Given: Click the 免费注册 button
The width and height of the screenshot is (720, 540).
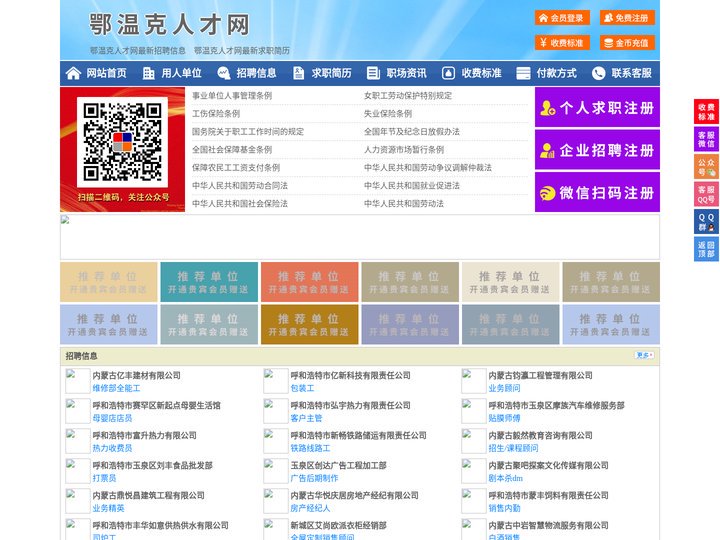Looking at the screenshot, I should coord(627,18).
